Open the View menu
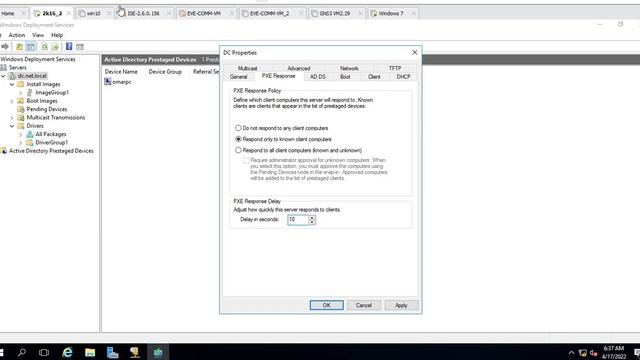 (x=38, y=35)
